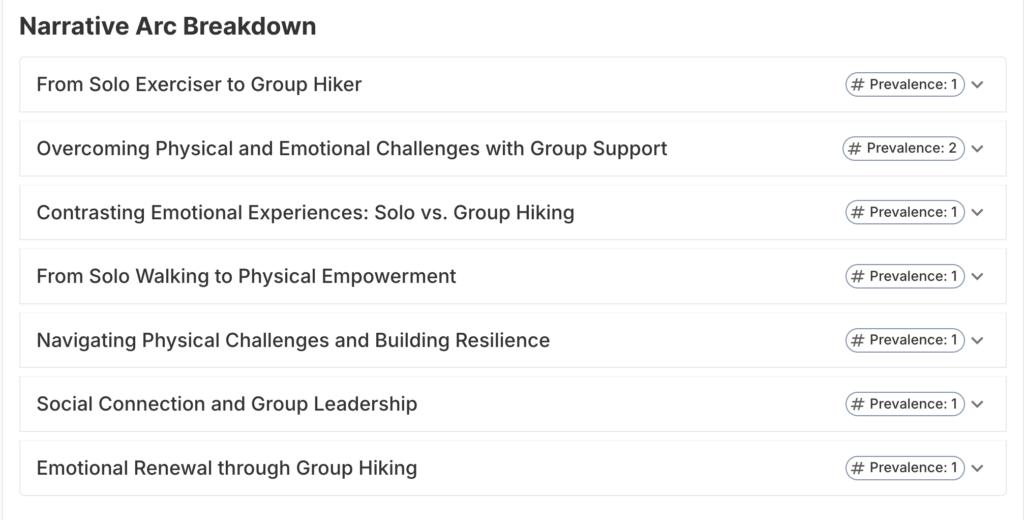
Task: Select 'Overcoming Physical and Emotional Challenges with Group Support'
Action: [x=352, y=149]
